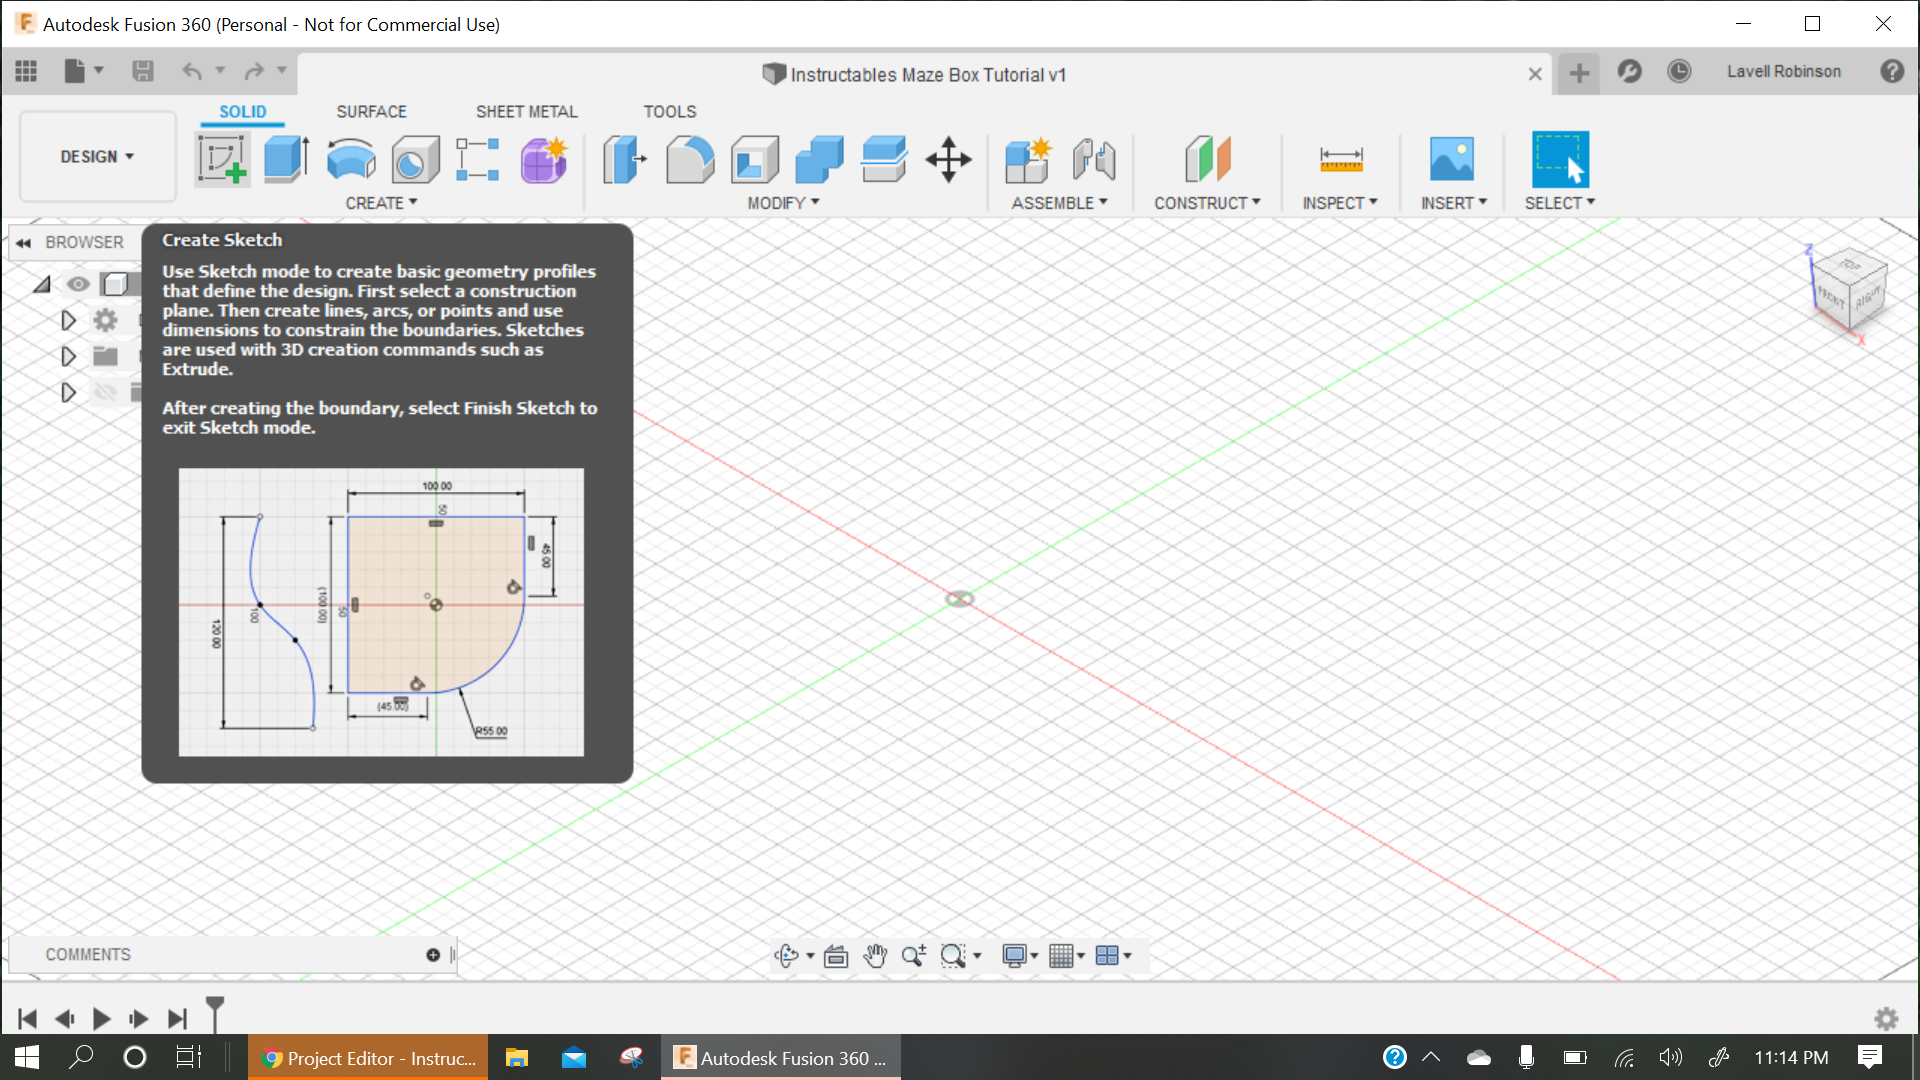This screenshot has height=1080, width=1920.
Task: Select the Press Pull tool
Action: tap(624, 159)
